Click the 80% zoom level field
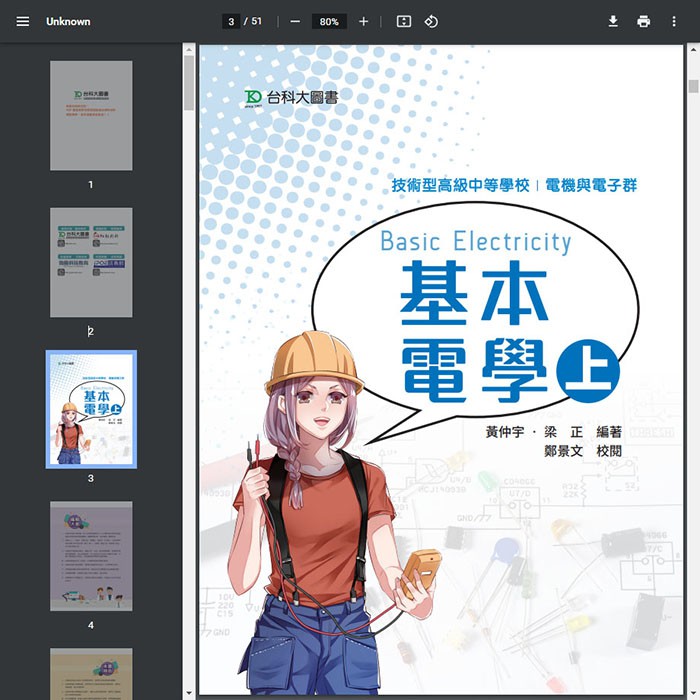This screenshot has height=700, width=700. coord(329,21)
